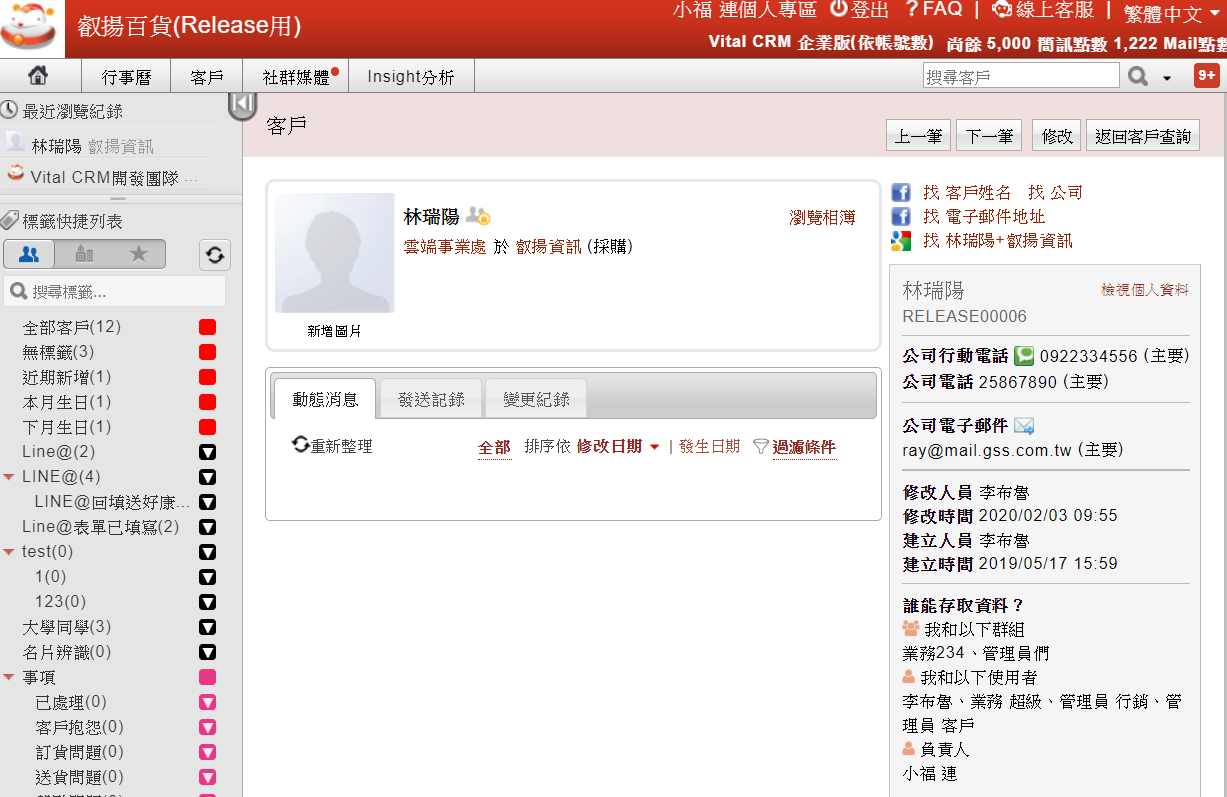Go to the previous record 上一筆
Screen dimensions: 1227x797
point(919,136)
